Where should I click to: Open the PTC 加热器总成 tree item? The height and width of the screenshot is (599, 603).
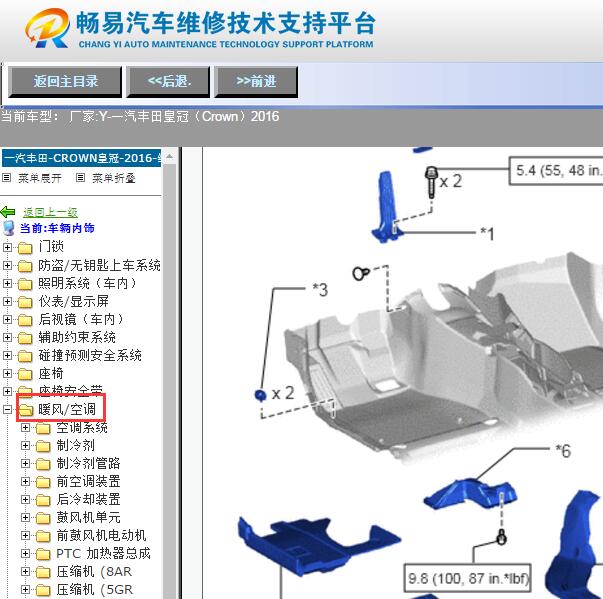pyautogui.click(x=103, y=553)
